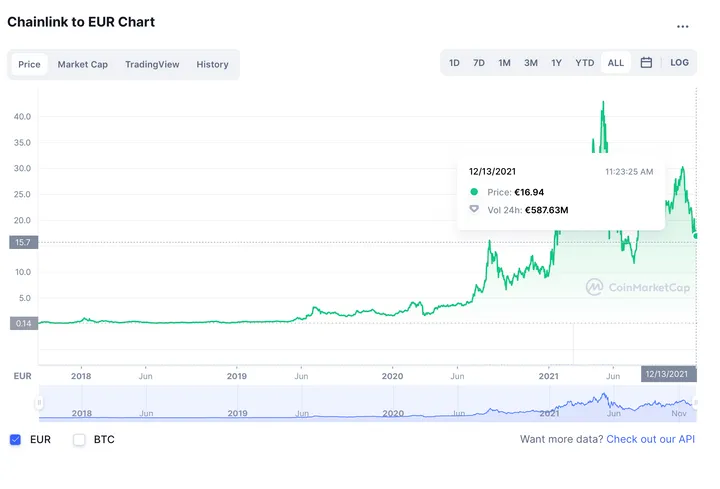720x489 pixels.
Task: Open the three-dot more options menu
Action: pyautogui.click(x=682, y=27)
